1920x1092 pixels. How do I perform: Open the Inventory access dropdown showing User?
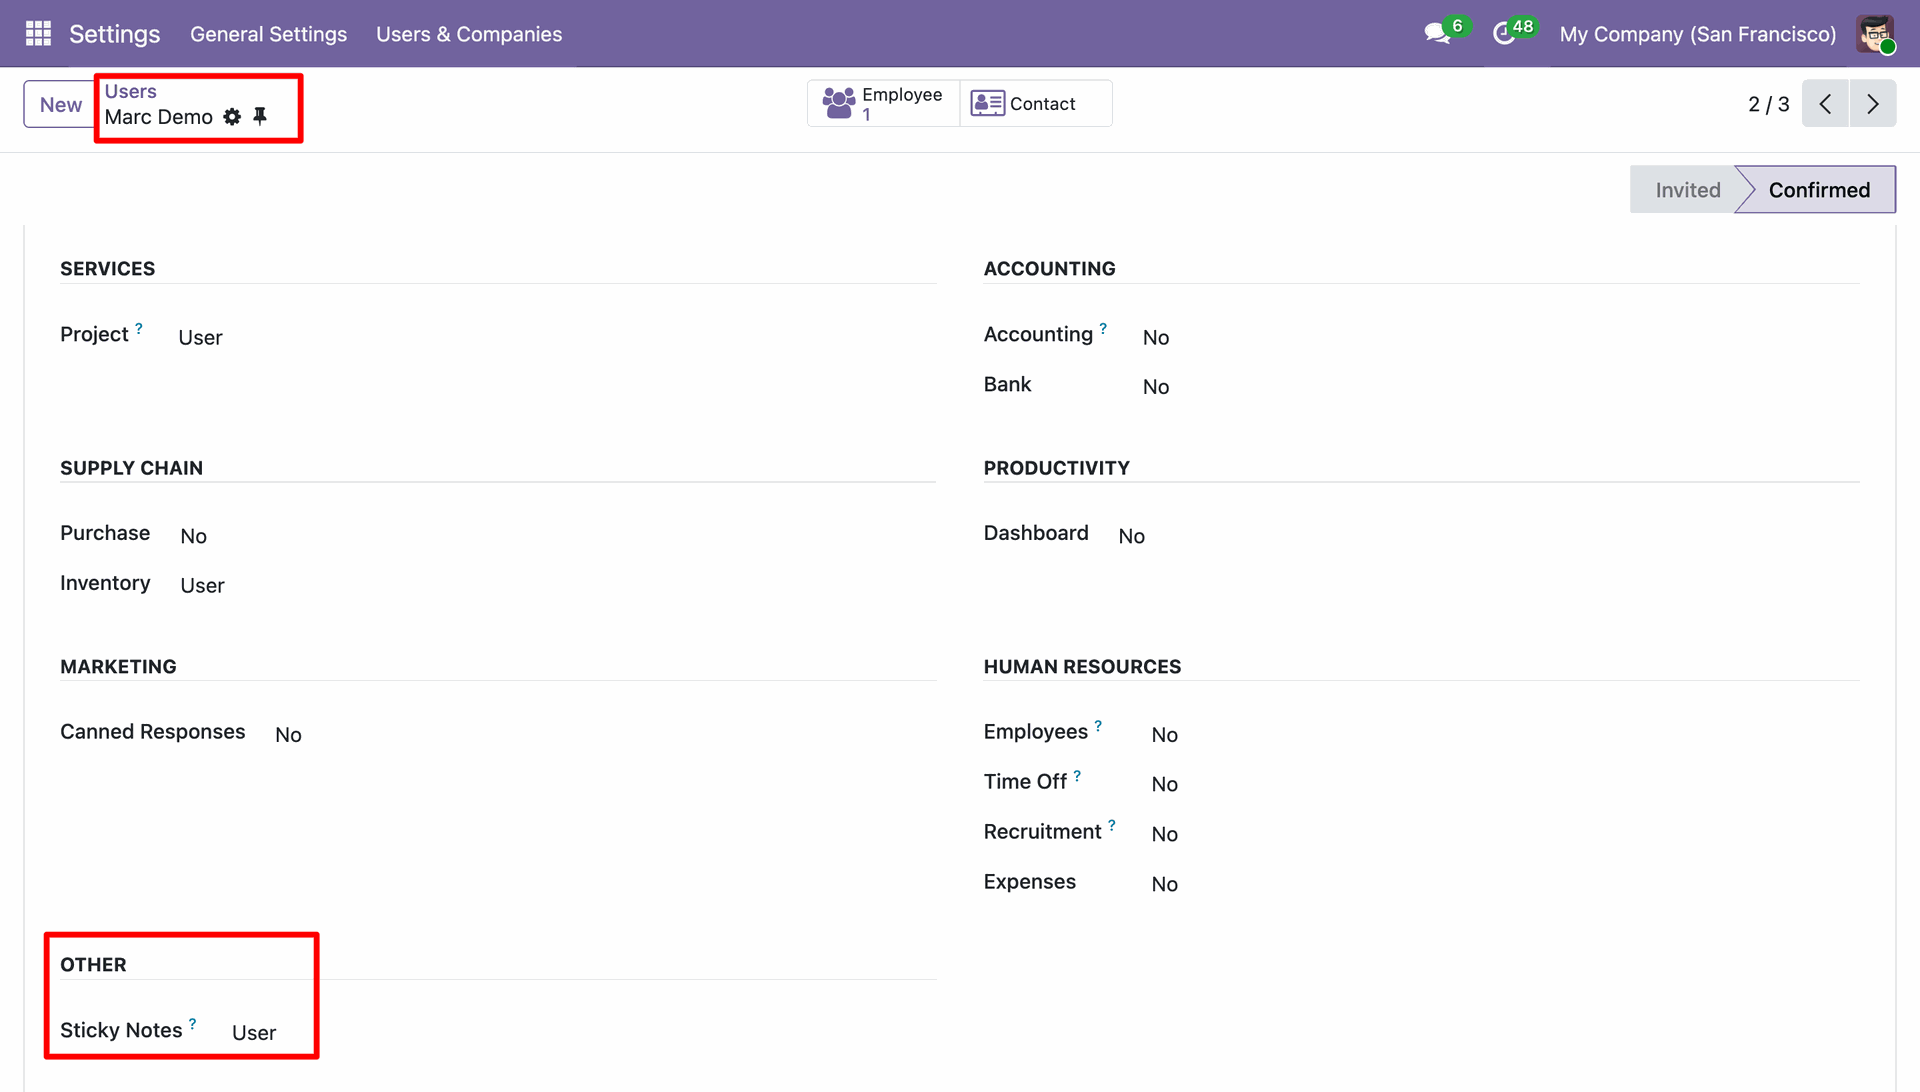[x=202, y=586]
